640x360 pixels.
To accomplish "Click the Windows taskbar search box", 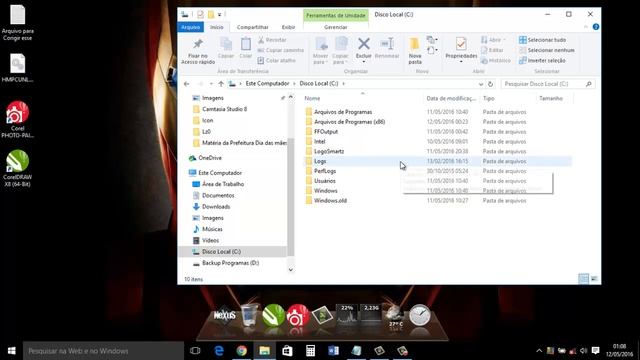I will (x=104, y=351).
